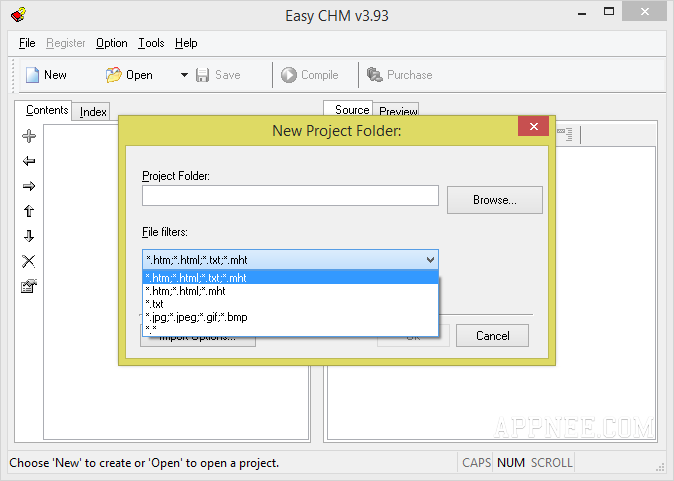
Task: Open the Register menu
Action: (x=66, y=43)
